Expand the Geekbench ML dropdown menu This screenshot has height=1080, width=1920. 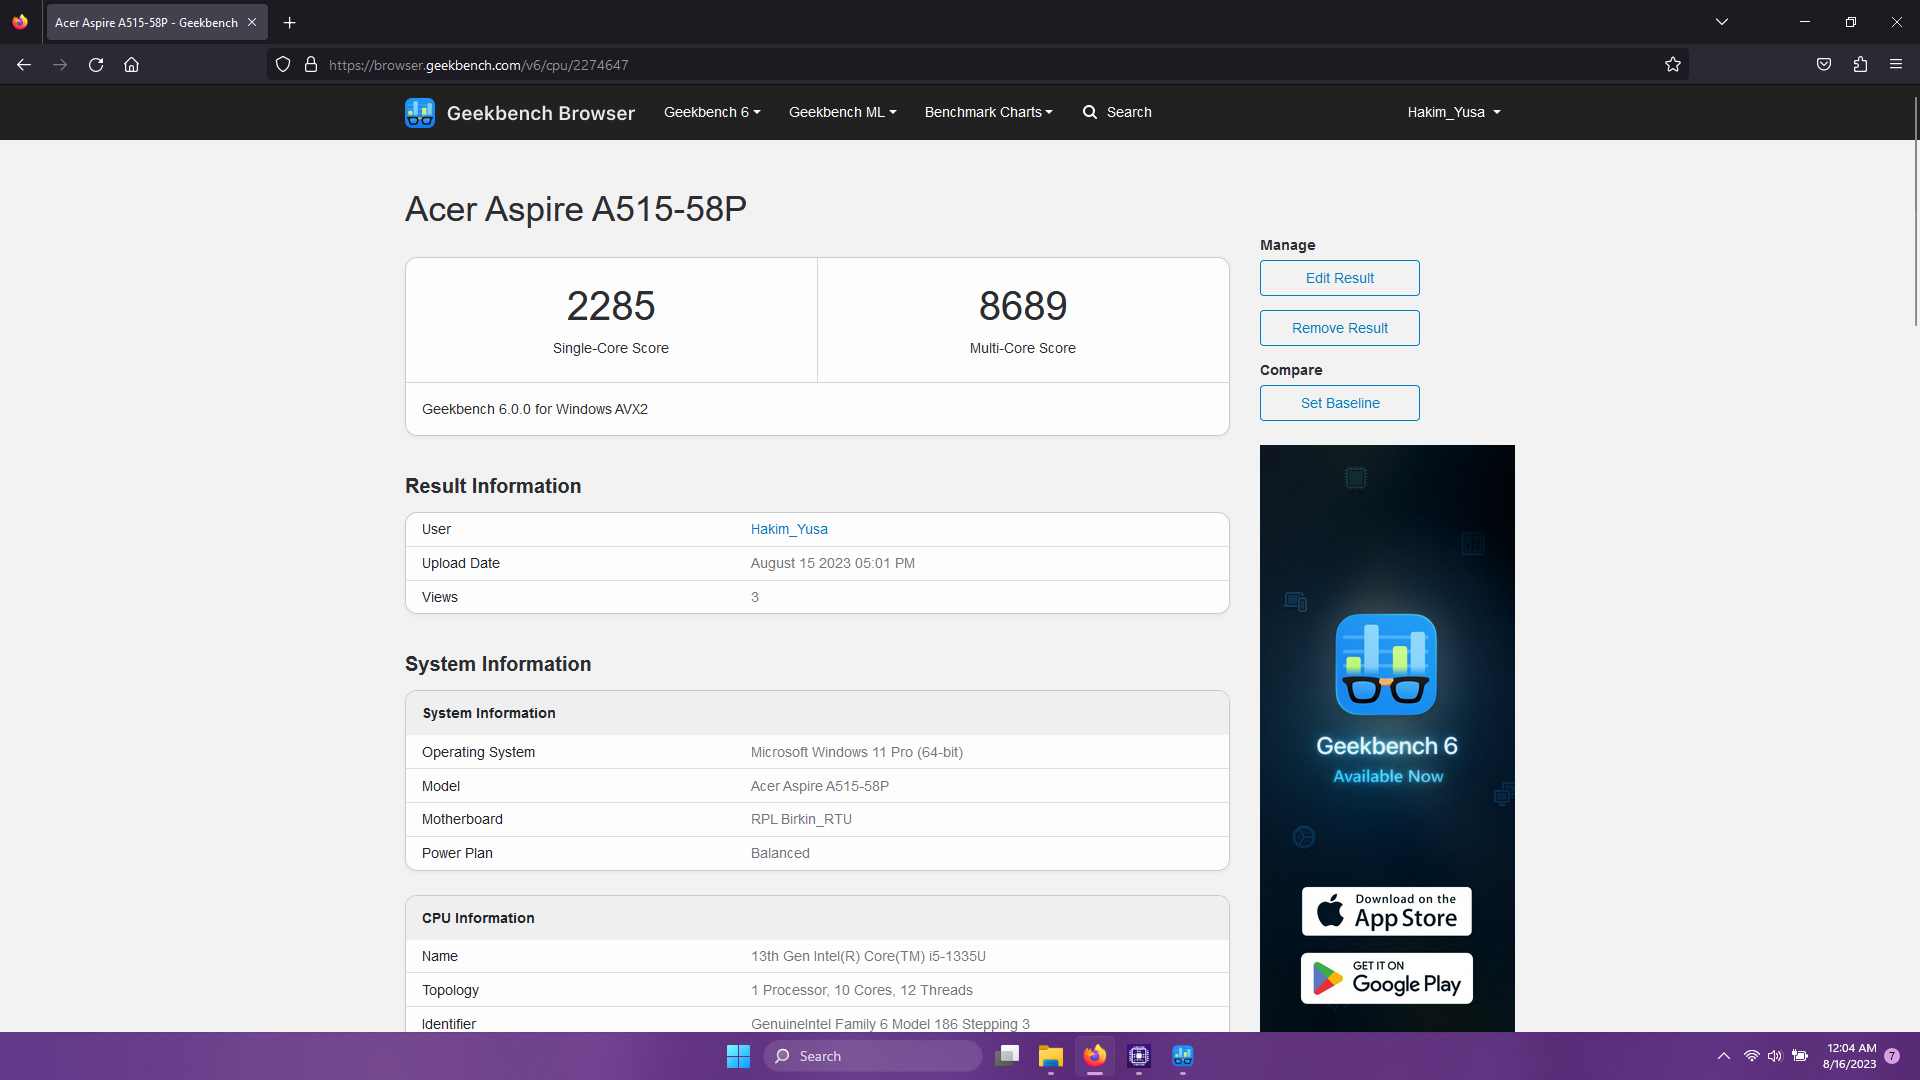[x=842, y=113]
